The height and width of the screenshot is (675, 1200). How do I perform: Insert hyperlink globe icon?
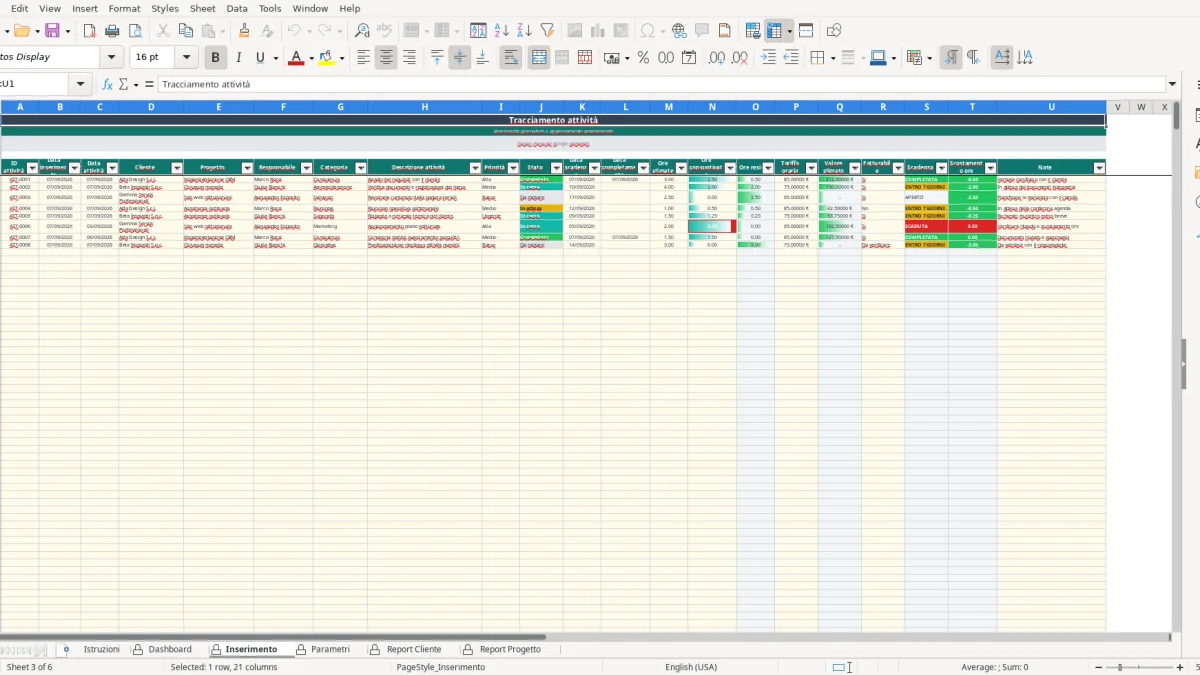click(x=679, y=31)
